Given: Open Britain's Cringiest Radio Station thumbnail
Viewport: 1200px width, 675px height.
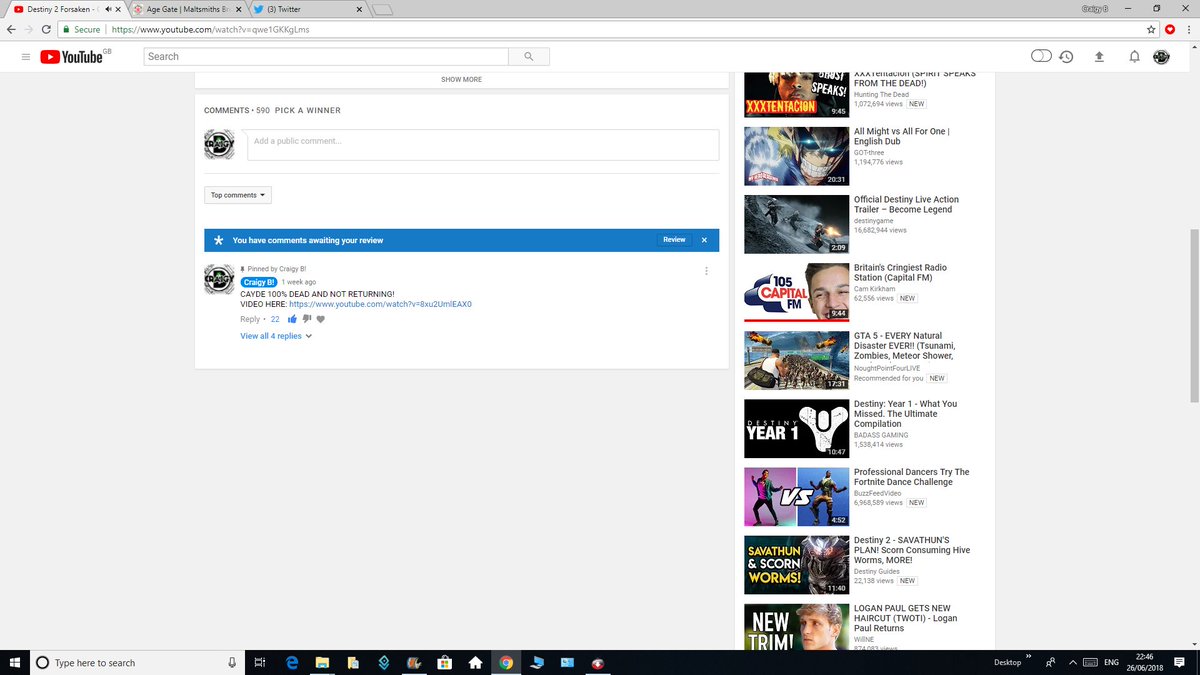Looking at the screenshot, I should (x=797, y=292).
